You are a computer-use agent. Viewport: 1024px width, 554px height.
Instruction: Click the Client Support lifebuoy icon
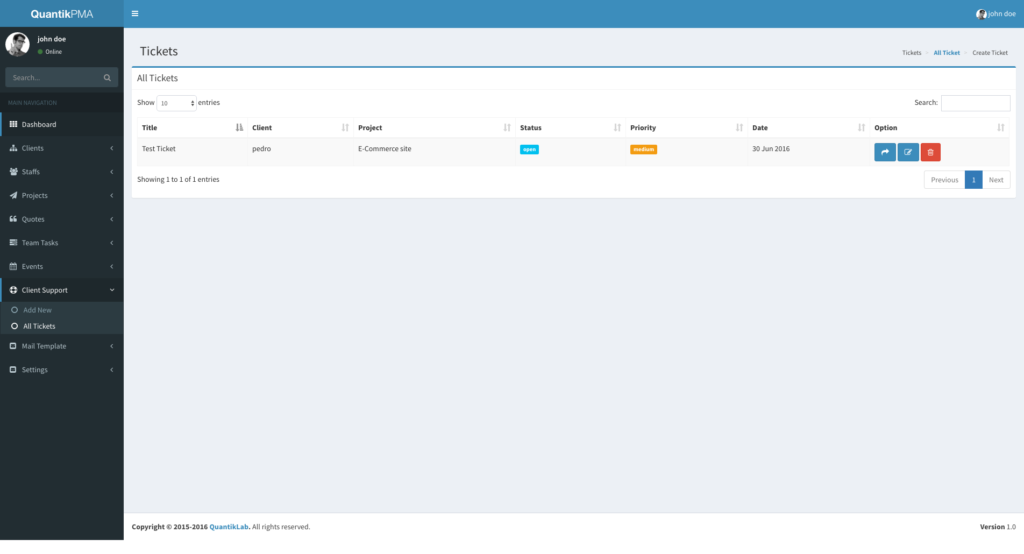coord(13,290)
